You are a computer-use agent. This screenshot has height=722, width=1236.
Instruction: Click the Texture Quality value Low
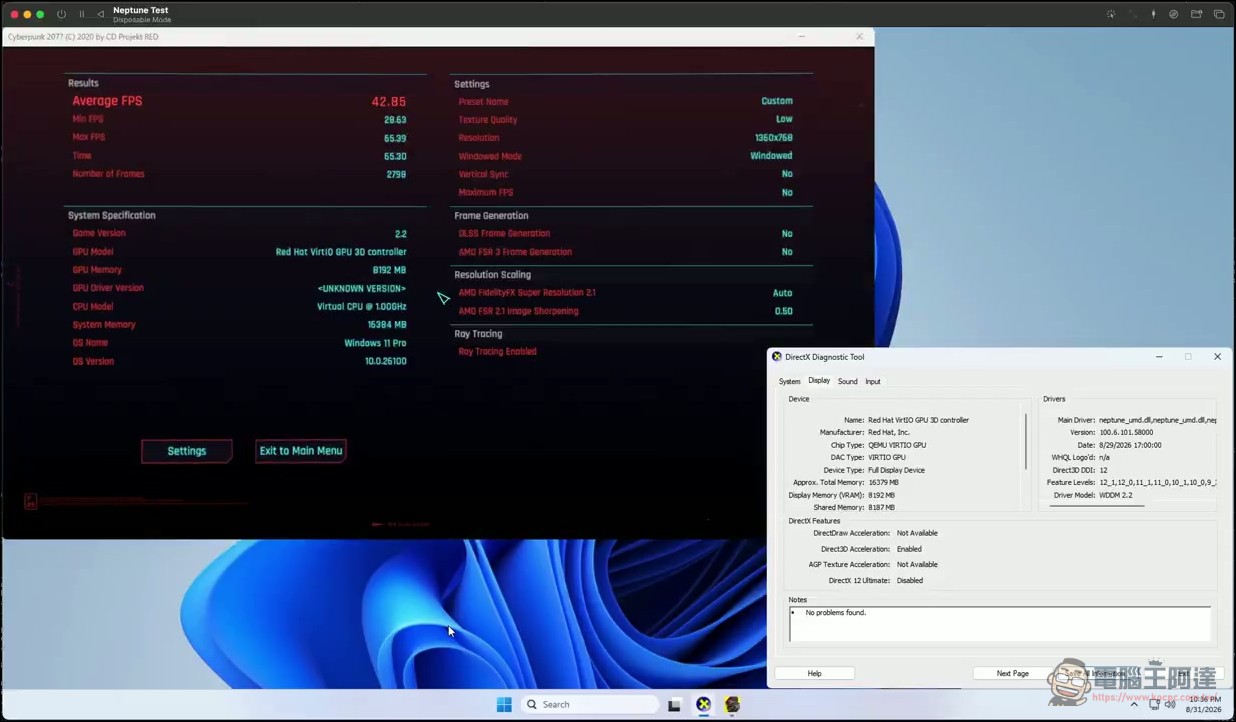click(x=784, y=119)
